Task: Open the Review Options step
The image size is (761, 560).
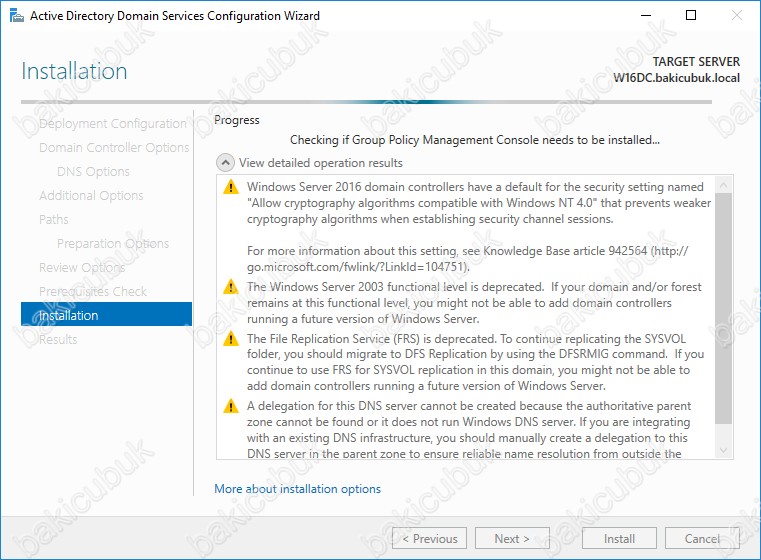Action: (x=82, y=268)
